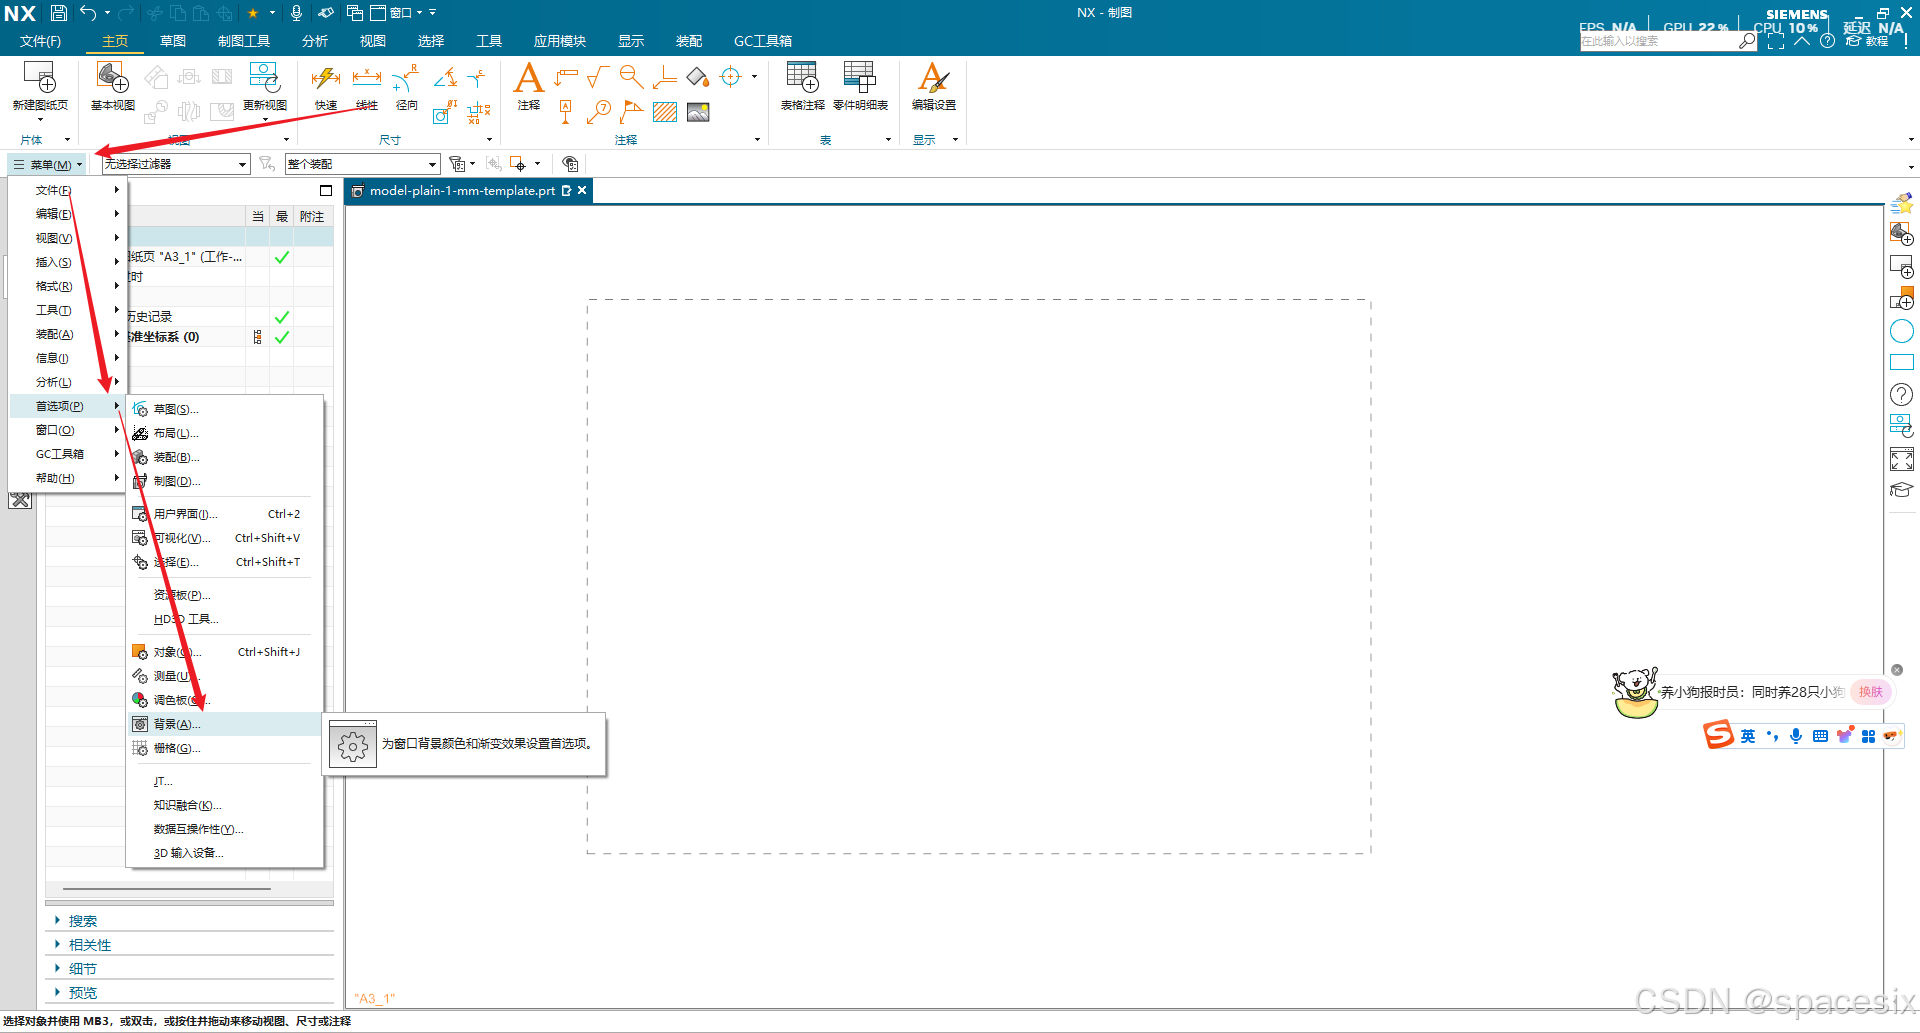Screen dimensions: 1920x1033
Task: Choose 栅格(G)... from preferences submenu
Action: 225,748
